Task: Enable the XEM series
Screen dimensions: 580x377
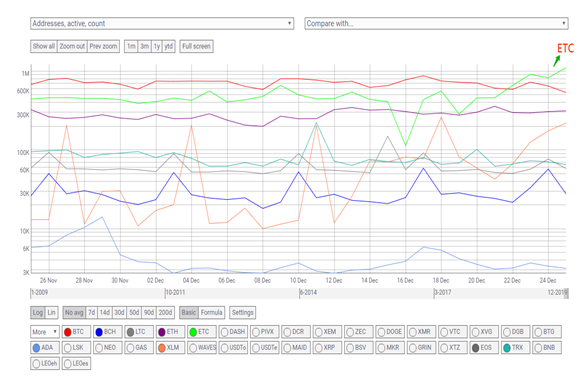Action: 327,332
